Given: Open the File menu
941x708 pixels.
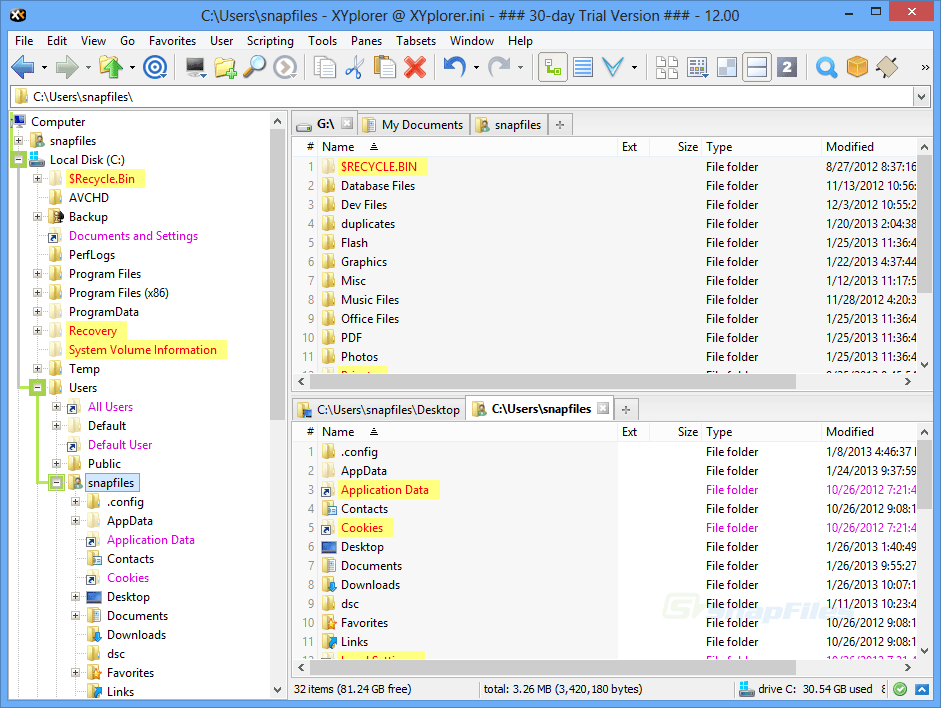Looking at the screenshot, I should pos(24,41).
